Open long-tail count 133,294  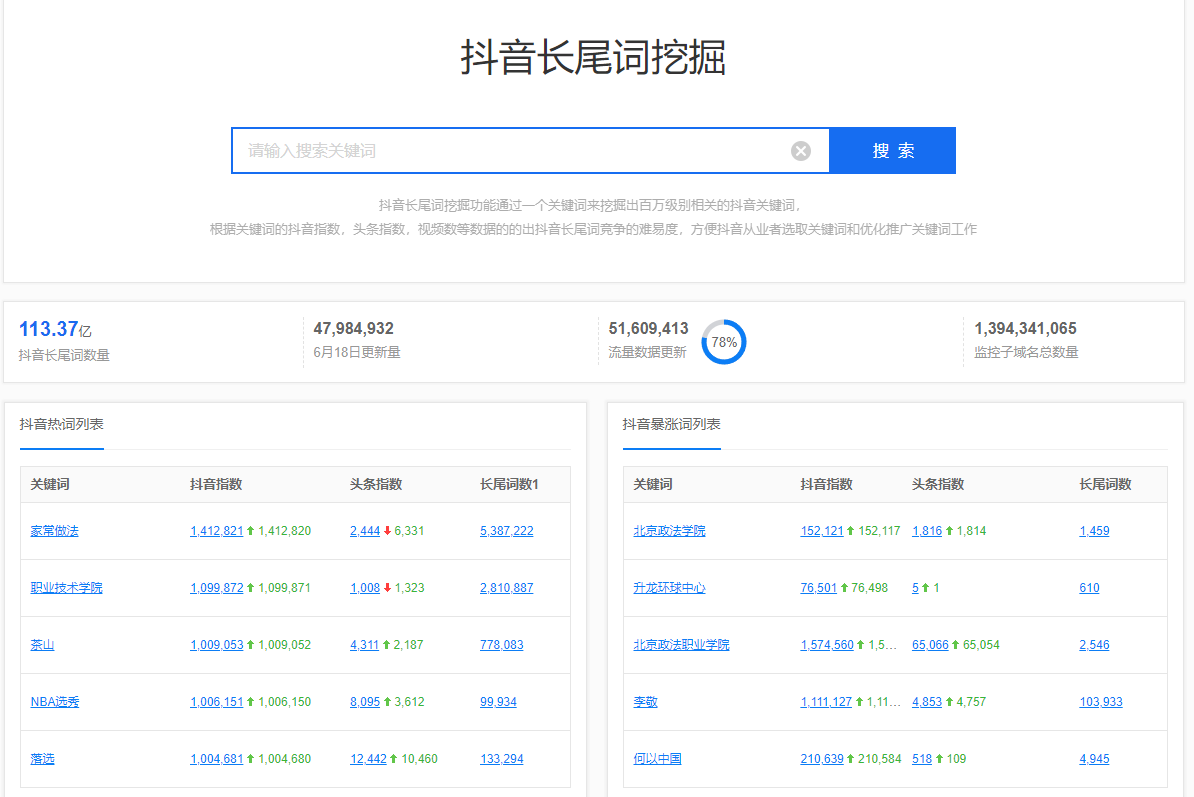tap(502, 759)
